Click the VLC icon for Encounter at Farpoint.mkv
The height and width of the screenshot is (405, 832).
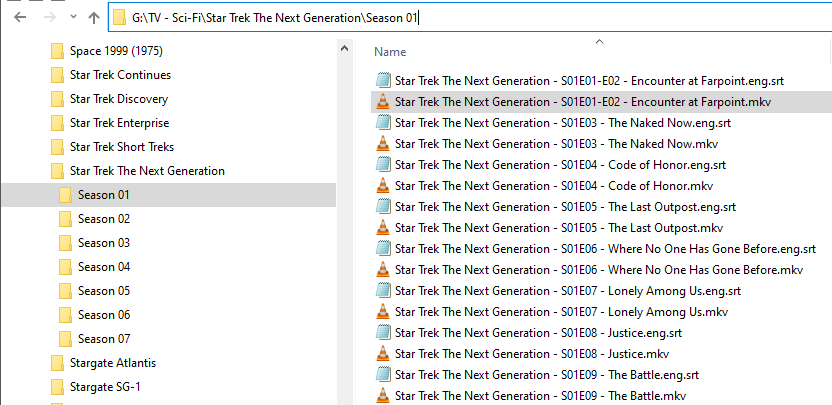pyautogui.click(x=382, y=102)
